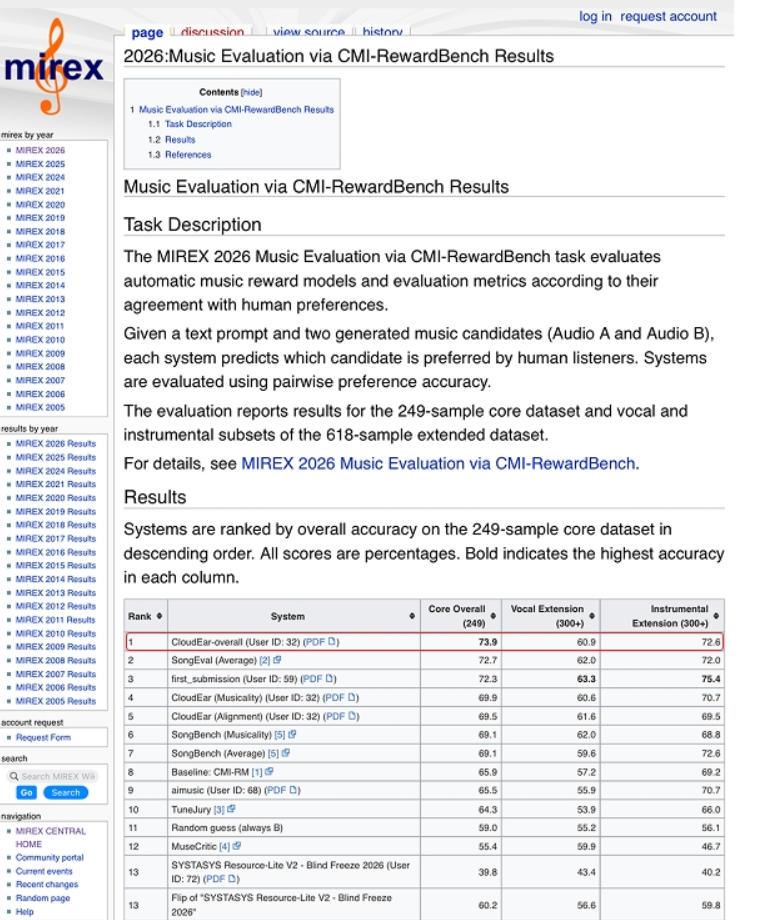Click the MIREX logo

[53, 66]
